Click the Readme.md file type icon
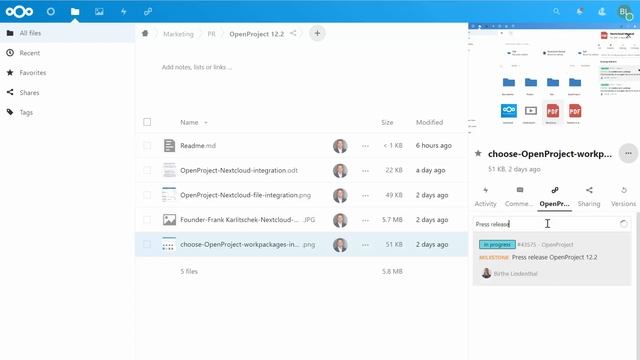The height and width of the screenshot is (360, 640). coord(169,146)
